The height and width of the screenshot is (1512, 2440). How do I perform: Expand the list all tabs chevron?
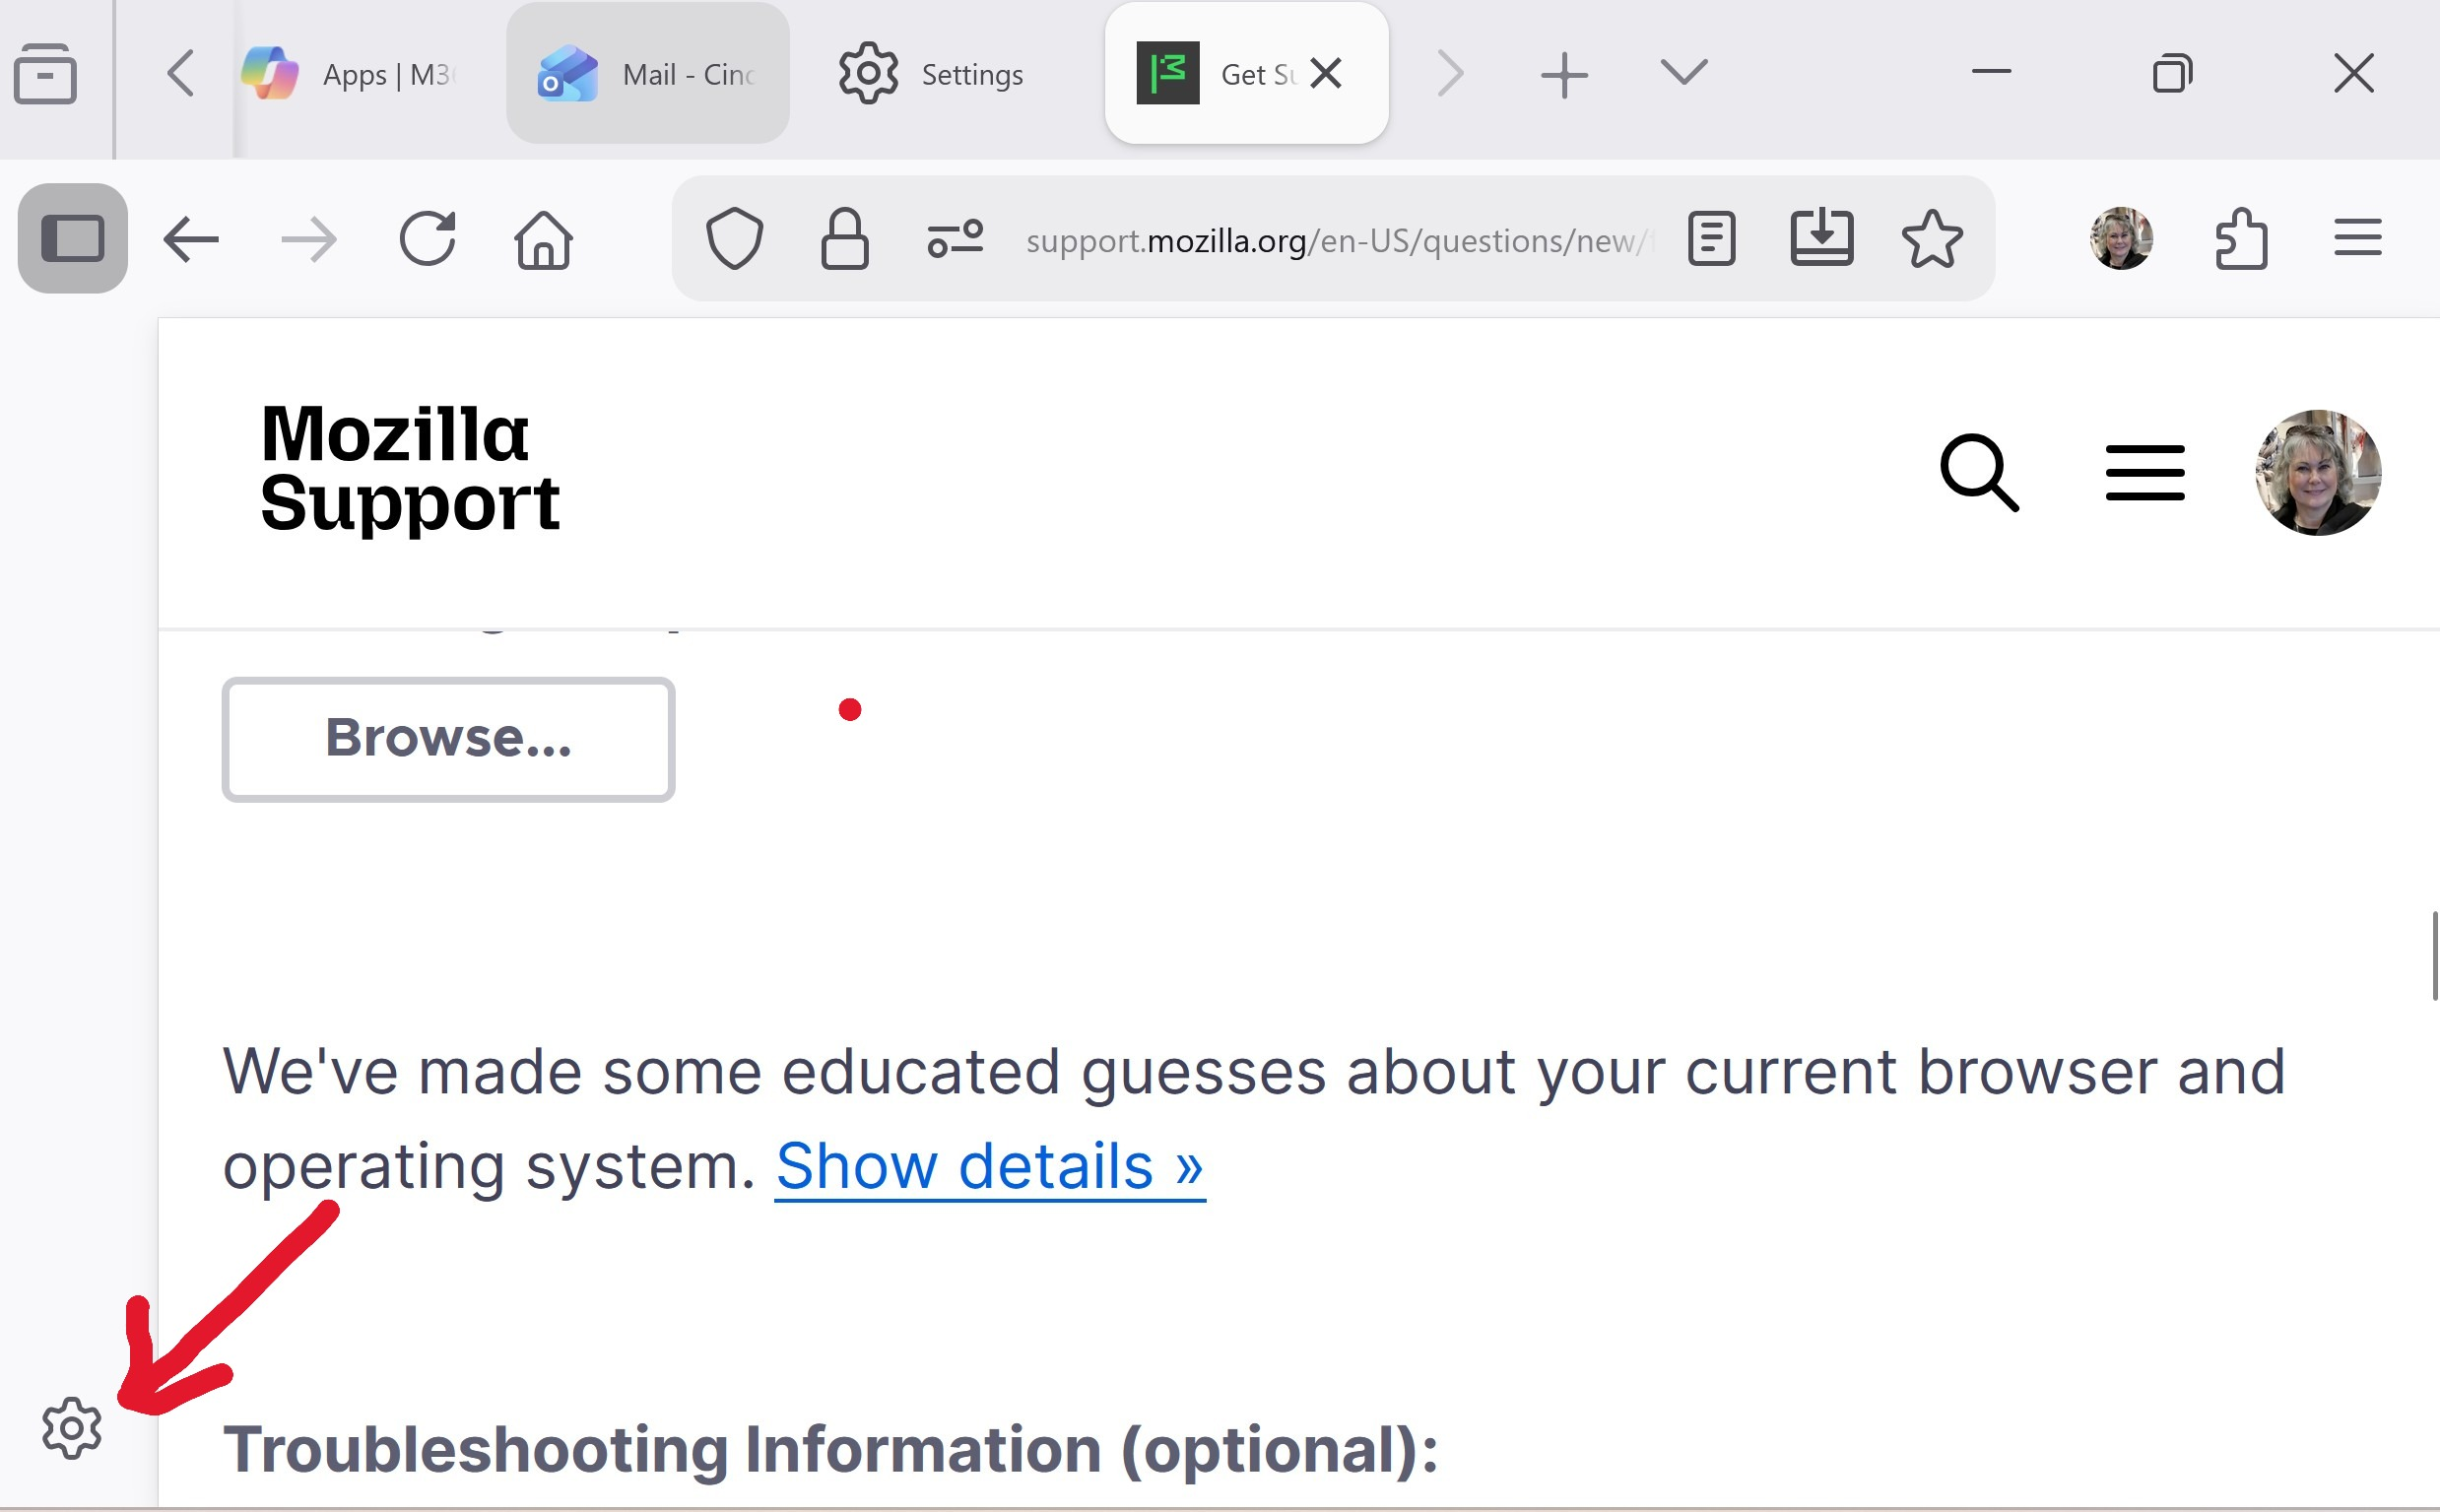[x=1684, y=73]
